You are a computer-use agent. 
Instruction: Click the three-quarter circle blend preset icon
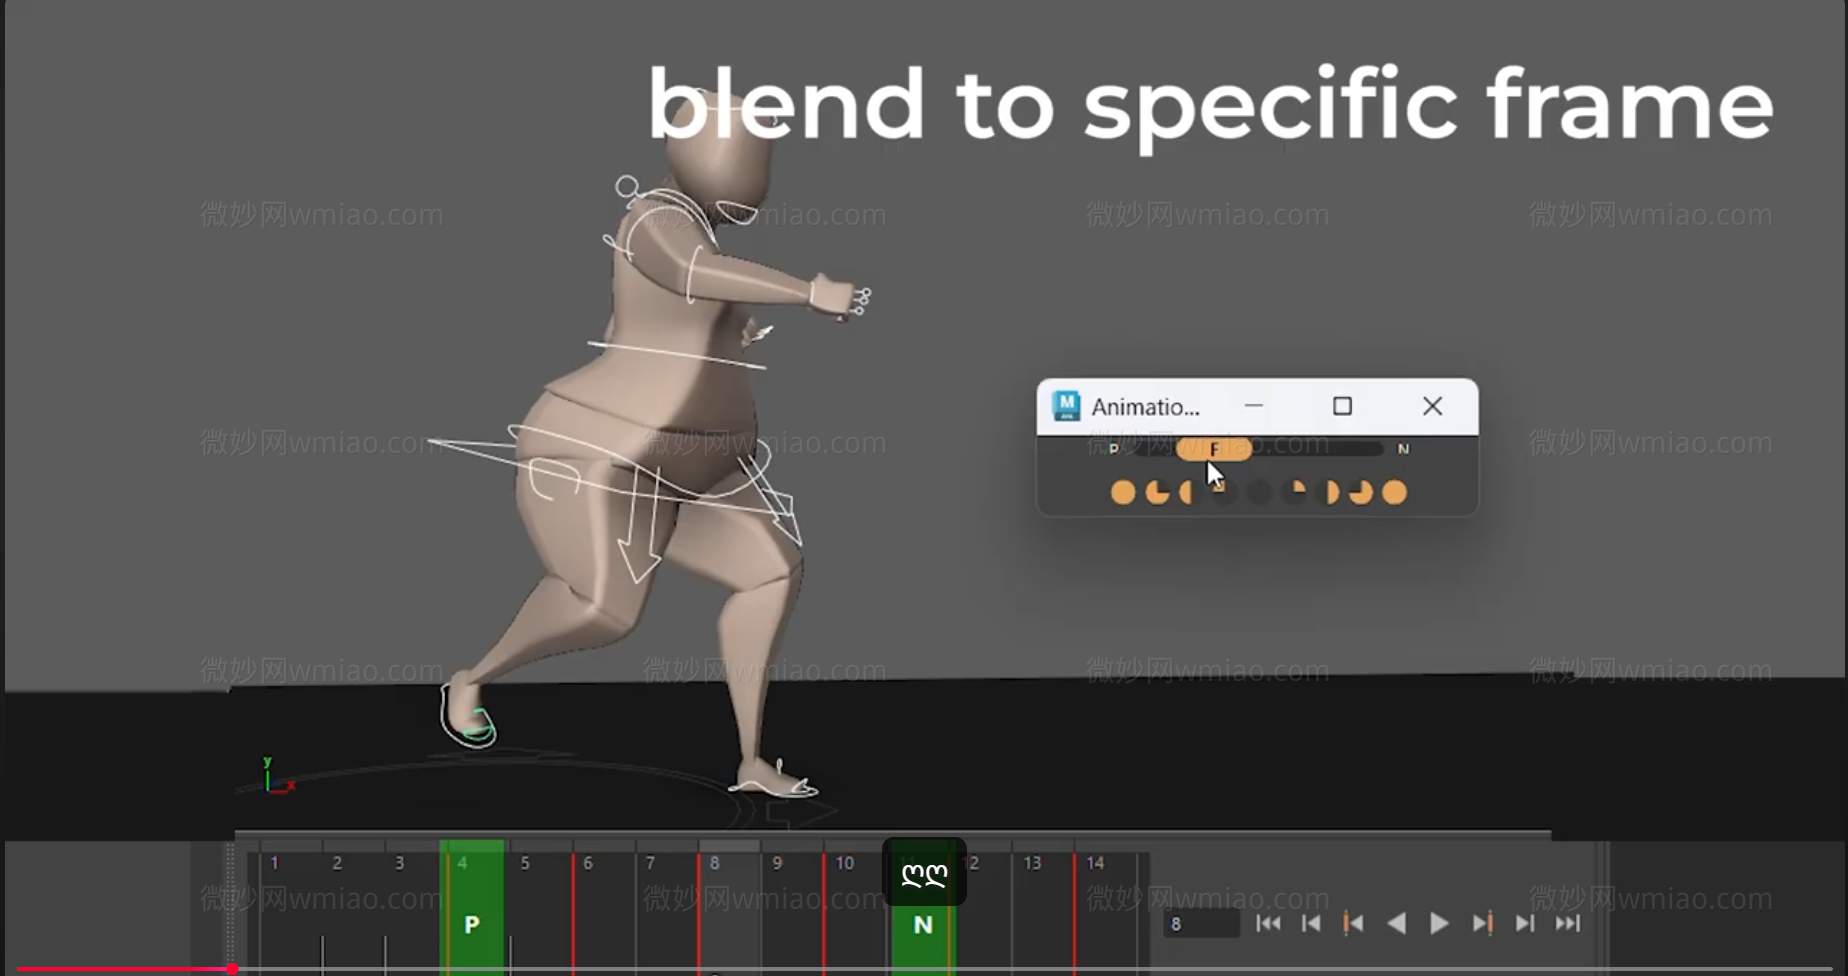pyautogui.click(x=1158, y=492)
